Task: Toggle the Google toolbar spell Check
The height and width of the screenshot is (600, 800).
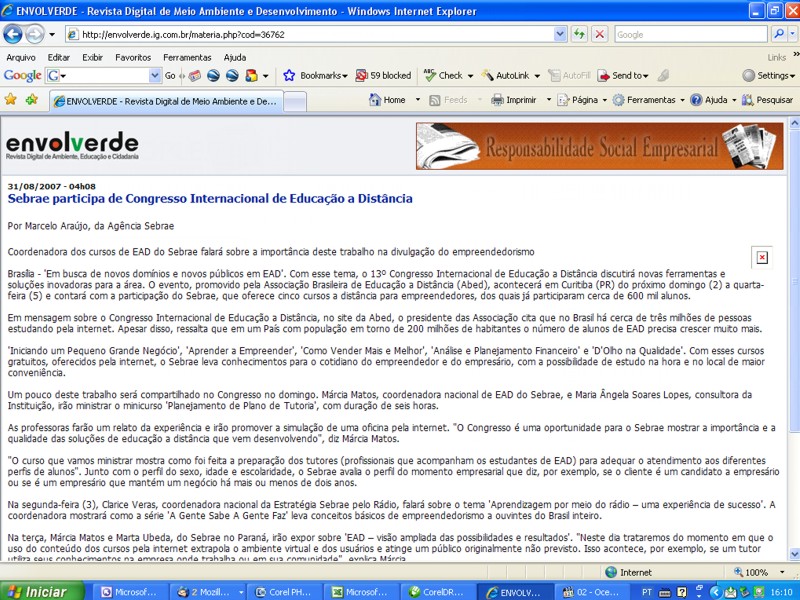Action: pyautogui.click(x=443, y=75)
